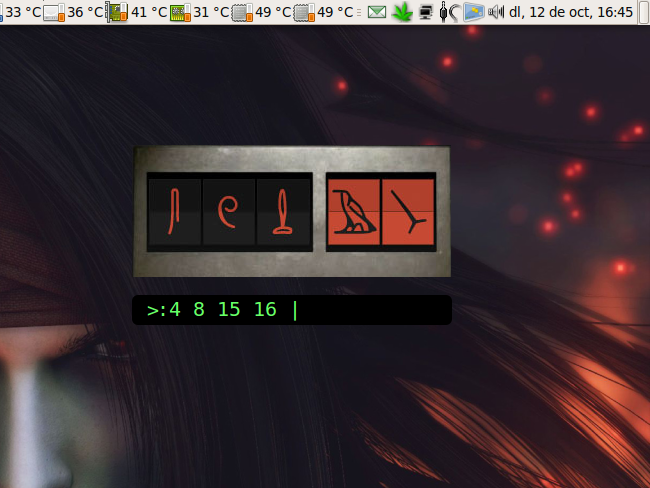Click the 33 °C temperature reading
This screenshot has height=488, width=650.
click(23, 12)
